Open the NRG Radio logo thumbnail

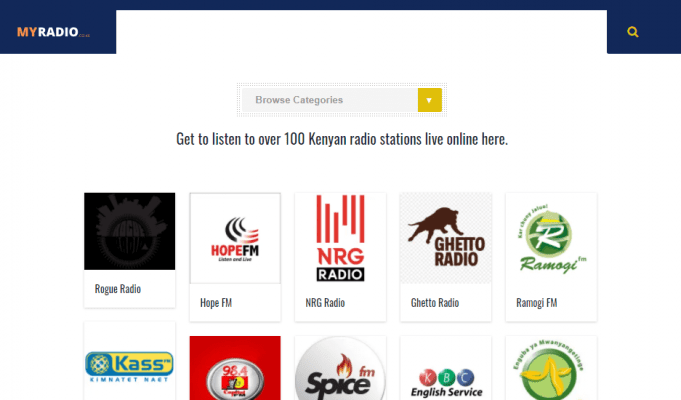tap(340, 238)
